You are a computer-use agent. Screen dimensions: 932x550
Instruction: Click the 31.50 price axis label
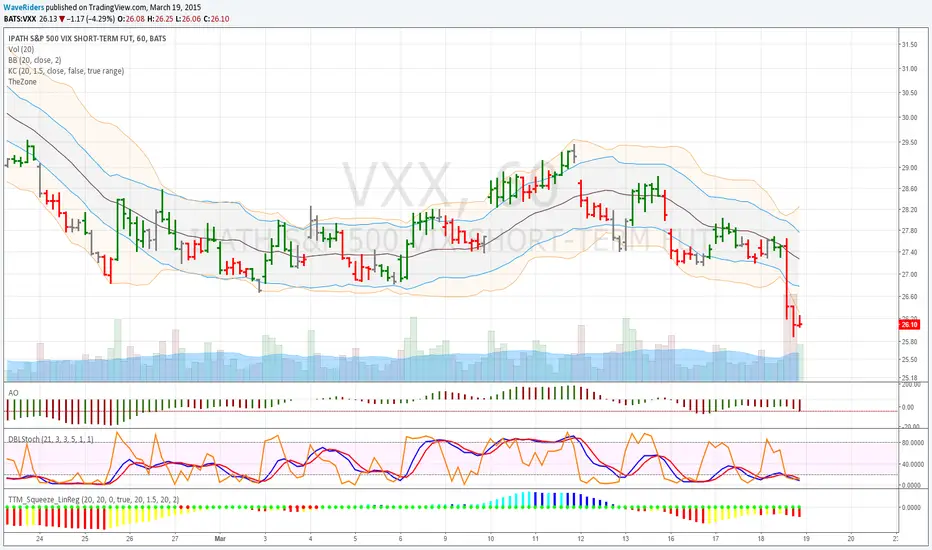(x=909, y=45)
